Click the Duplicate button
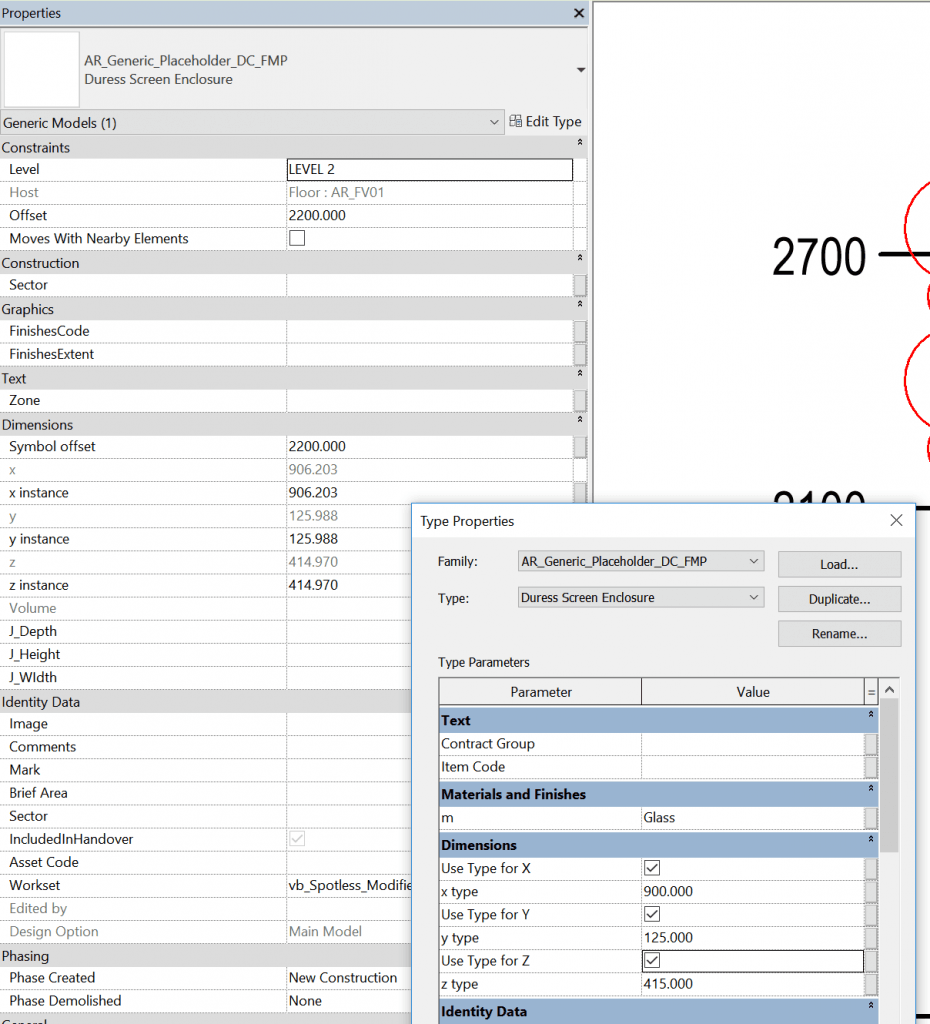The height and width of the screenshot is (1024, 930). point(839,599)
